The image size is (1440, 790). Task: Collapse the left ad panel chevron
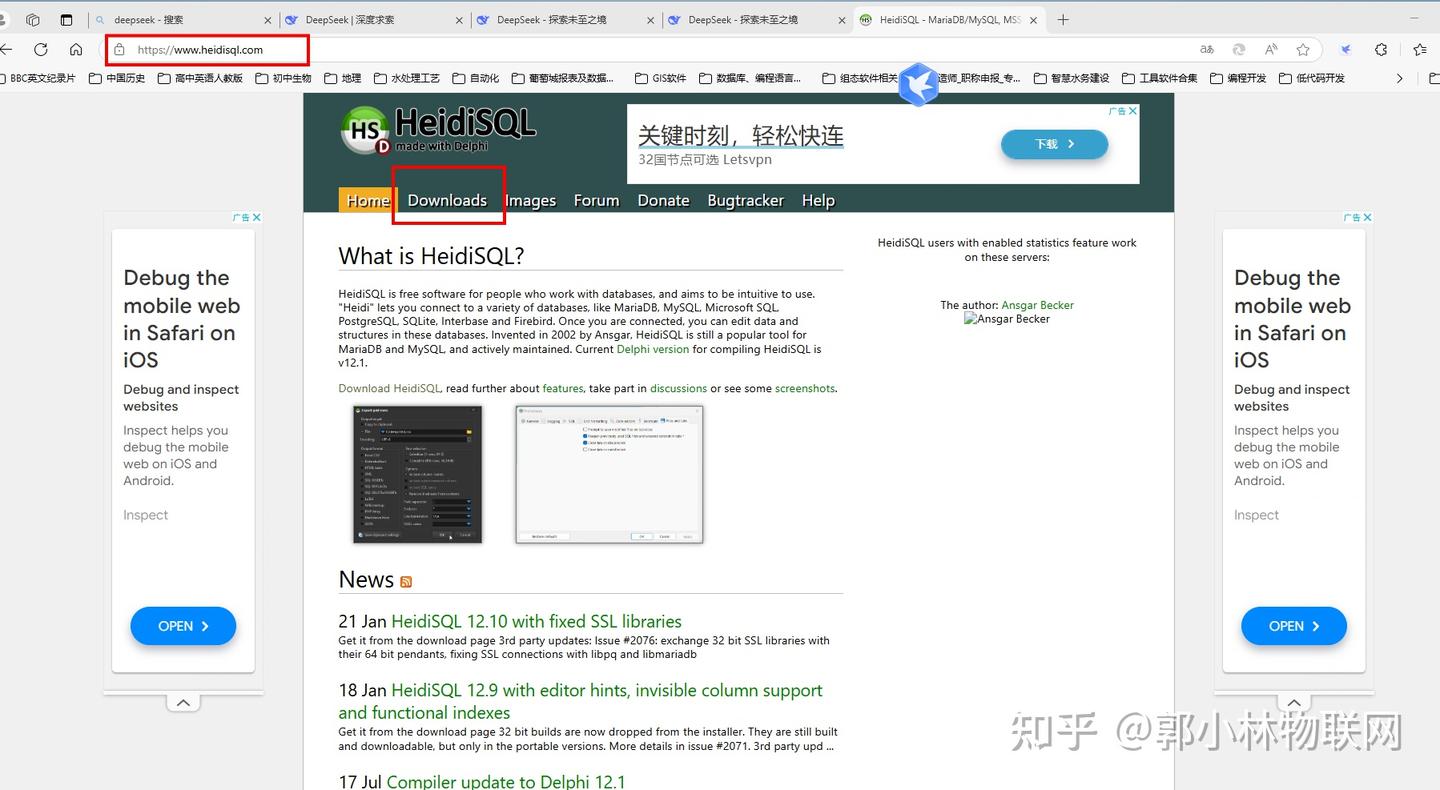tap(183, 702)
